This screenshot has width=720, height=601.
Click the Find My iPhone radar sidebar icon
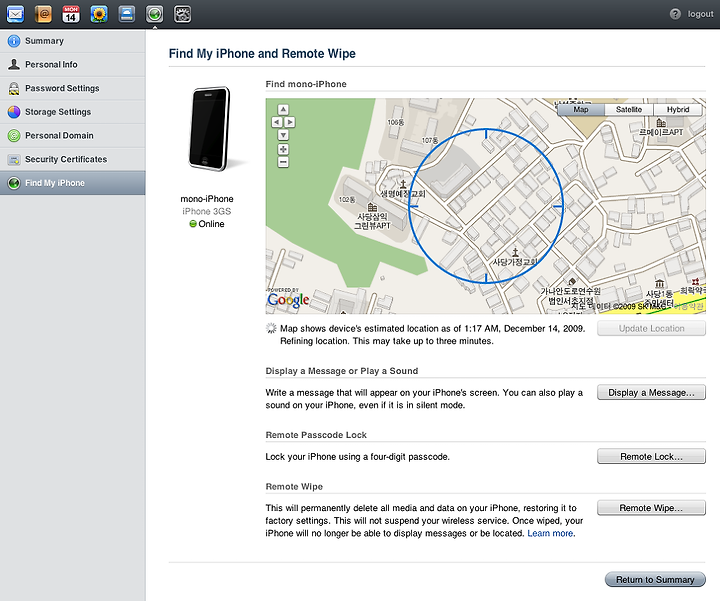tap(14, 183)
